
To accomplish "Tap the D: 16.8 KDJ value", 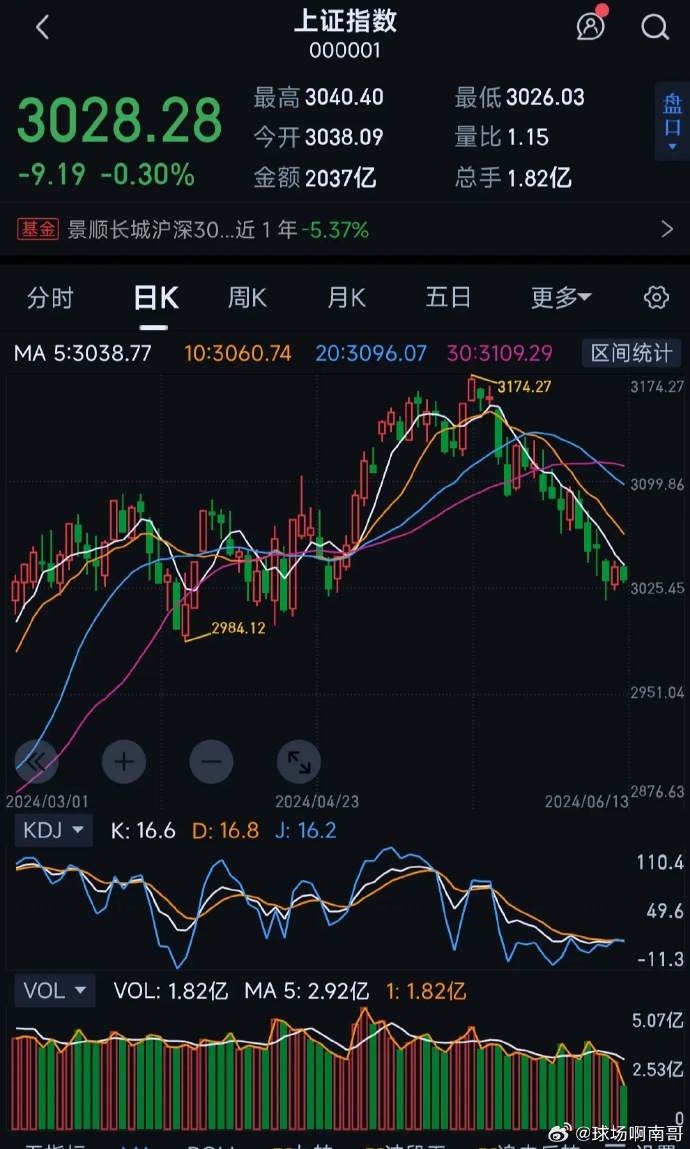I will click(x=226, y=830).
